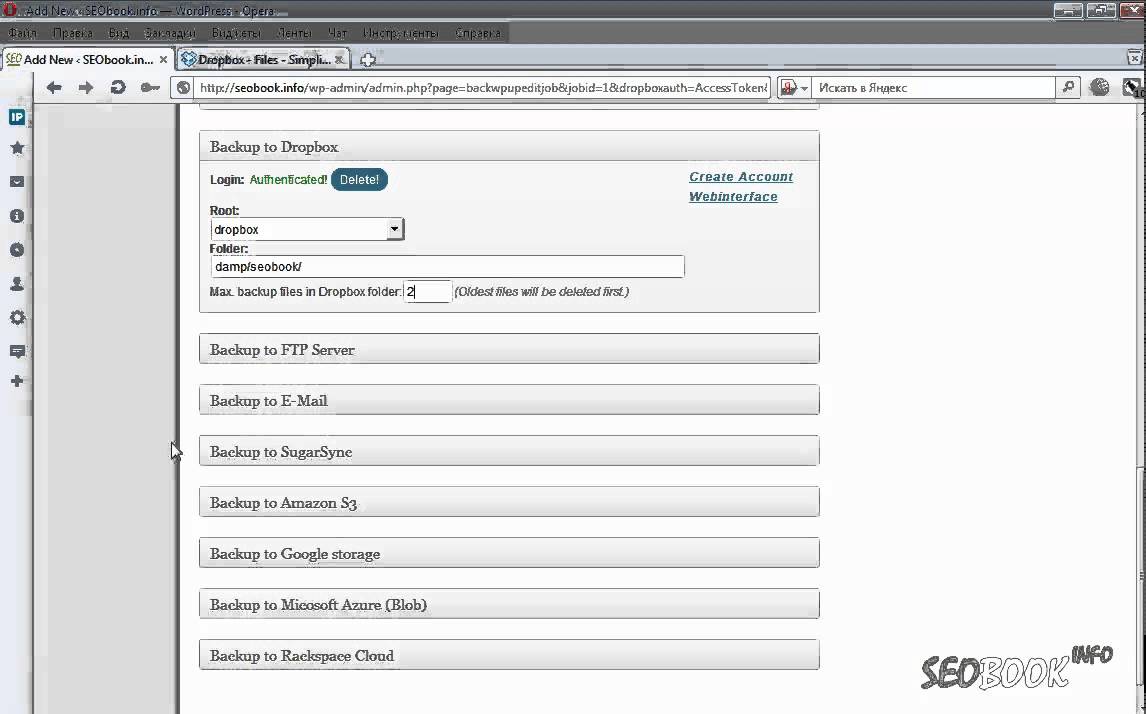The height and width of the screenshot is (714, 1146).
Task: Open the Вид menu
Action: pos(118,34)
